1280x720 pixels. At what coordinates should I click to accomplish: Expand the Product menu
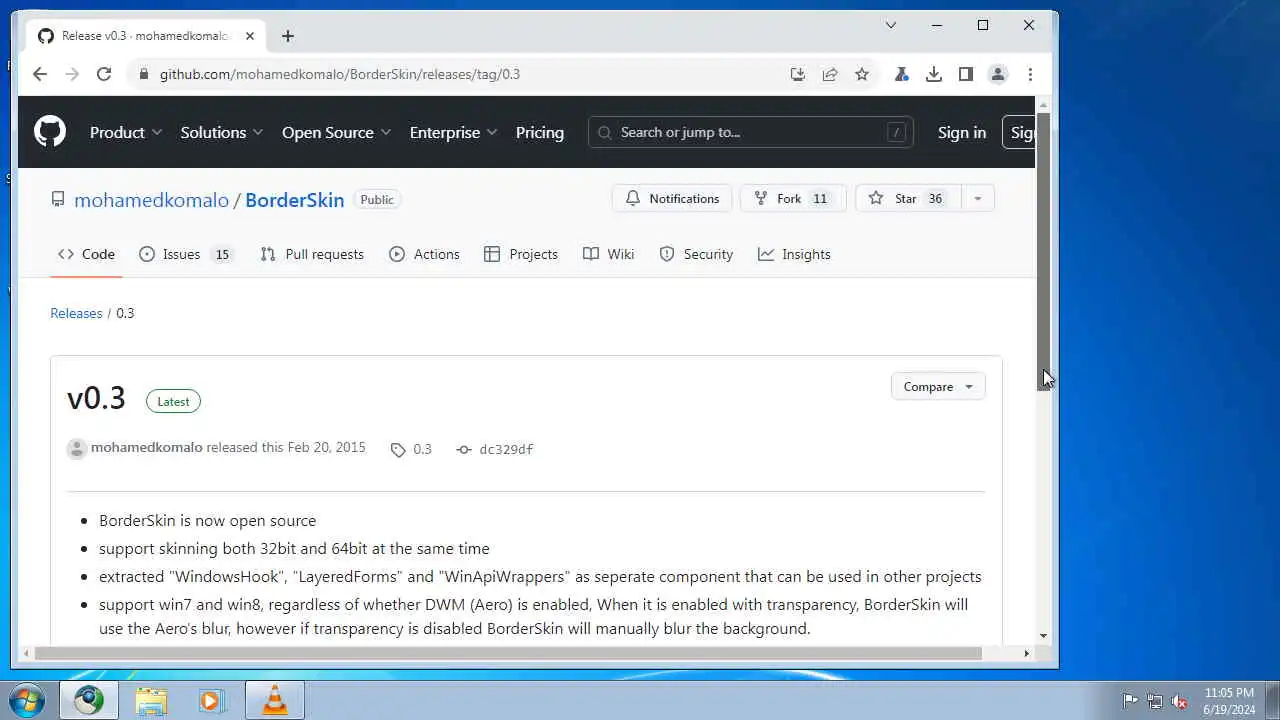pyautogui.click(x=126, y=132)
